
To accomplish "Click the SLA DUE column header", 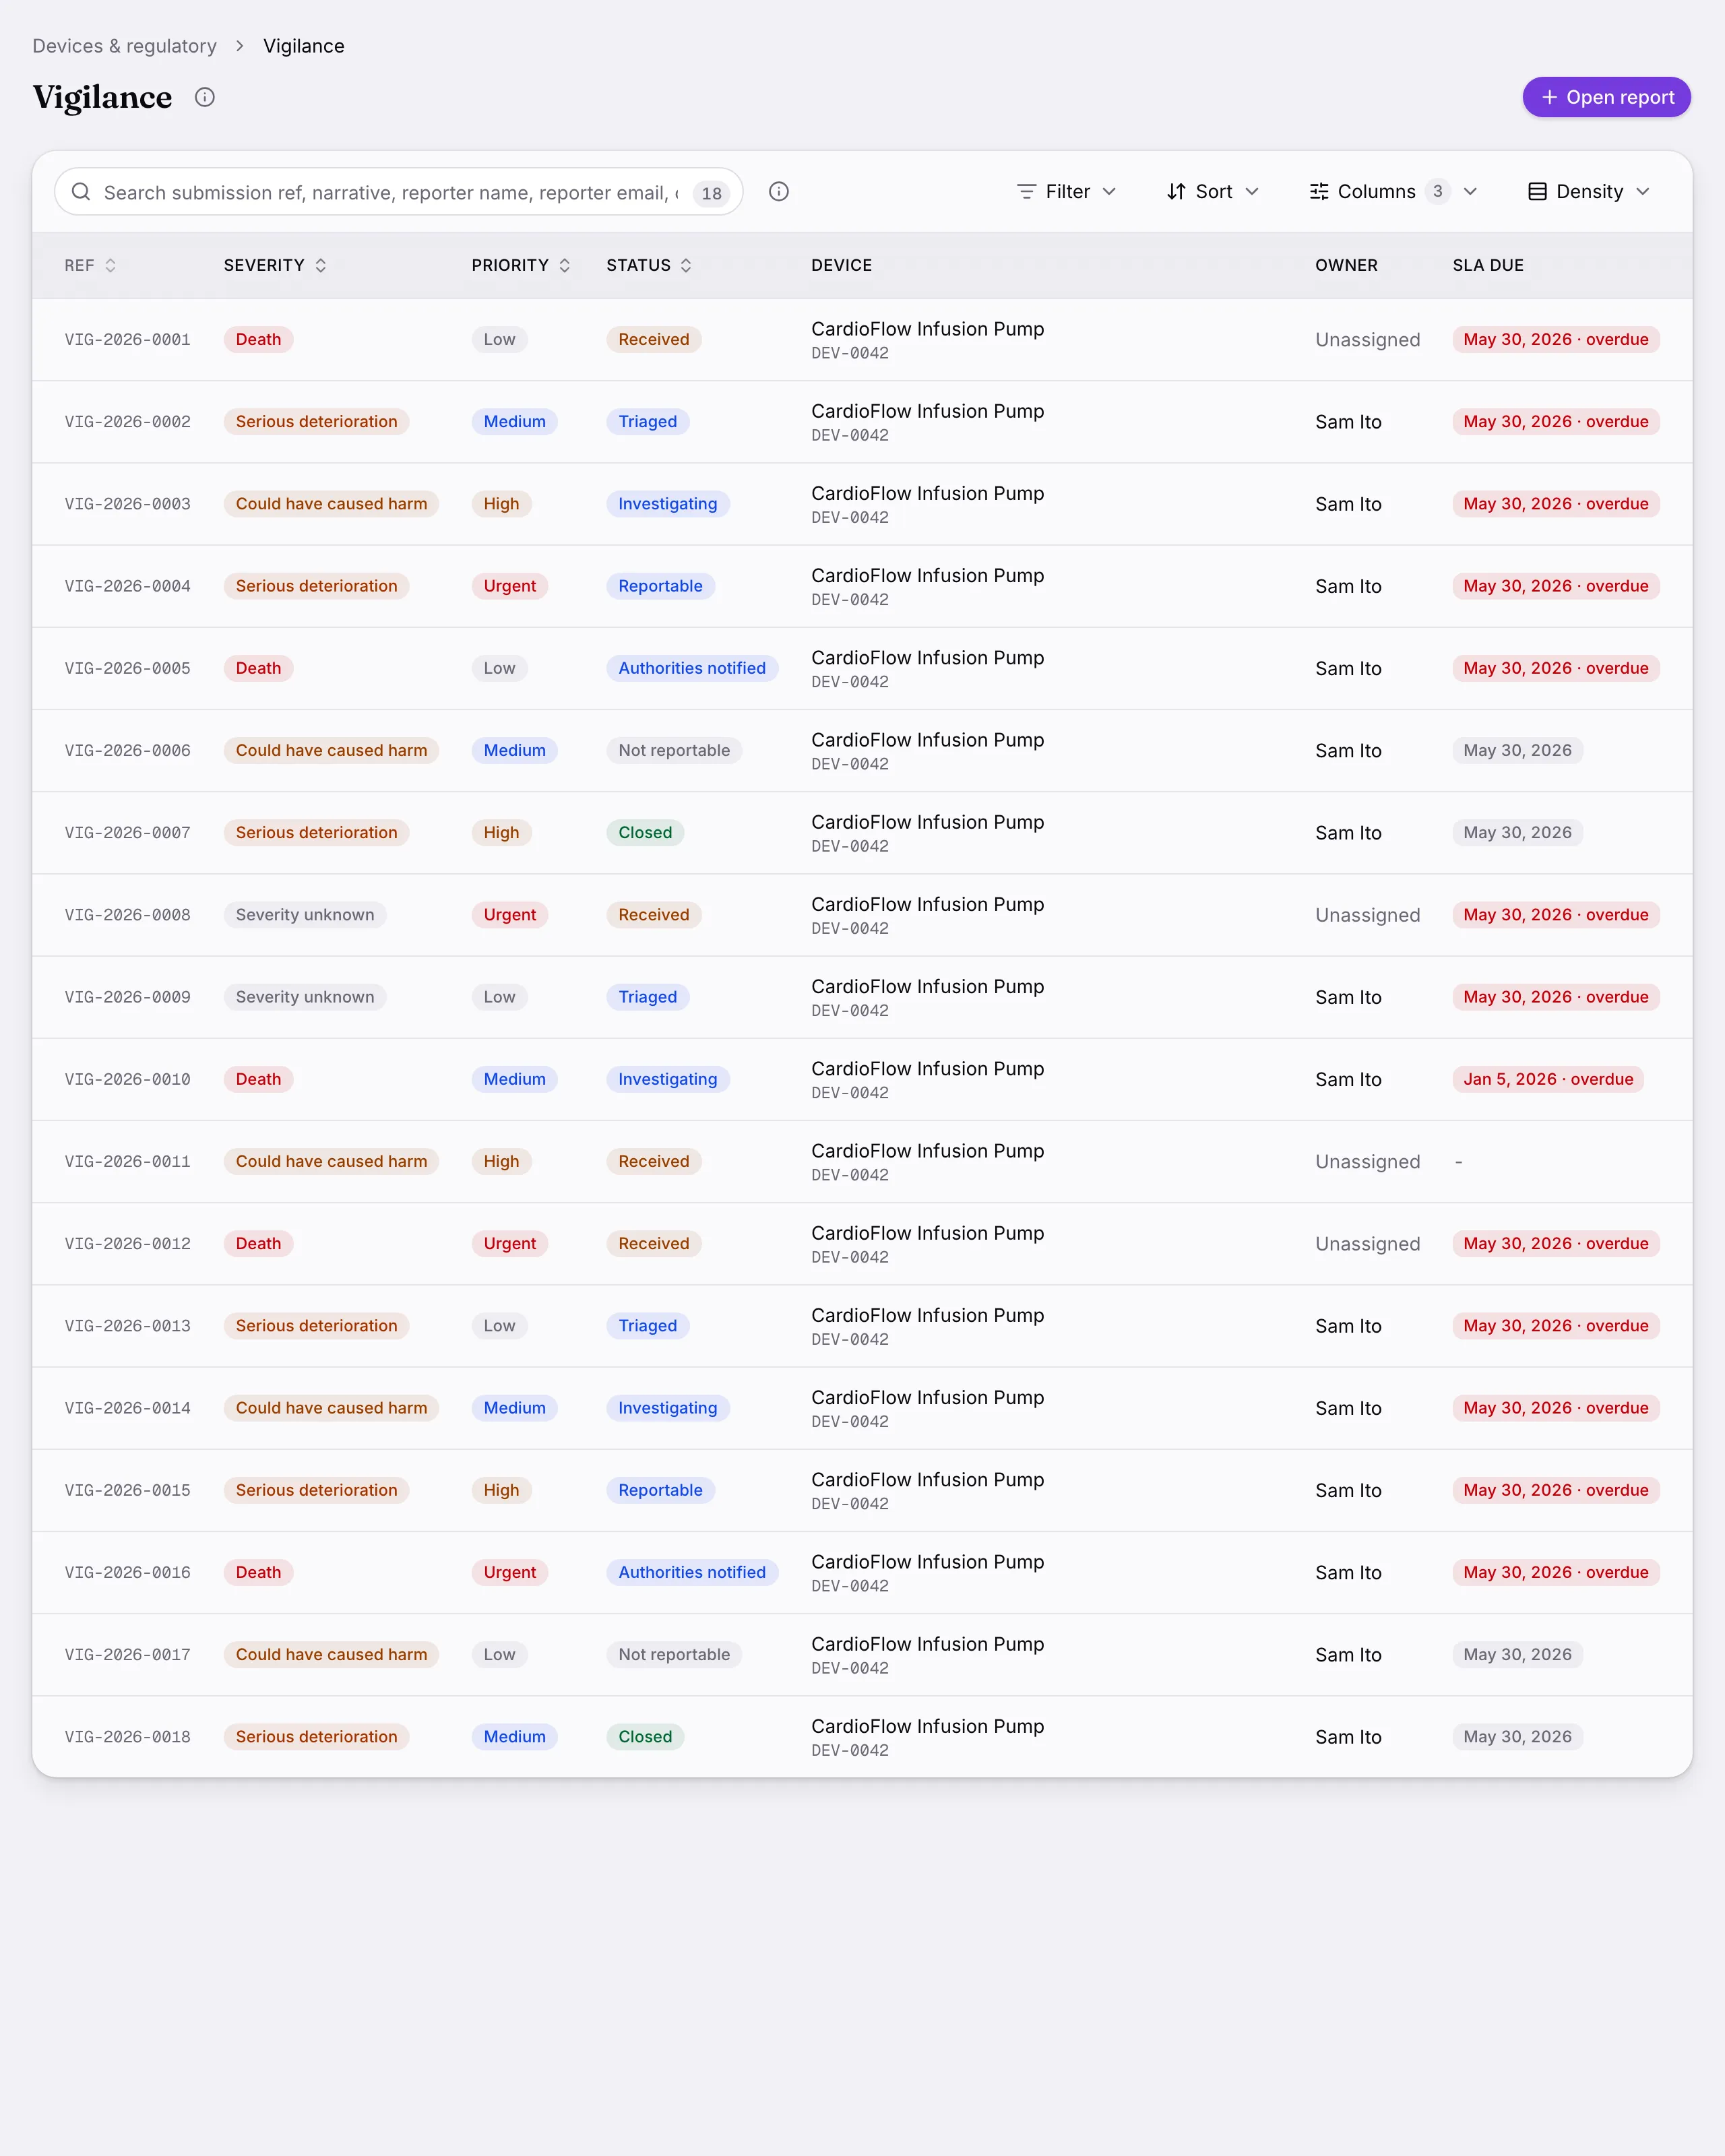I will [x=1488, y=265].
